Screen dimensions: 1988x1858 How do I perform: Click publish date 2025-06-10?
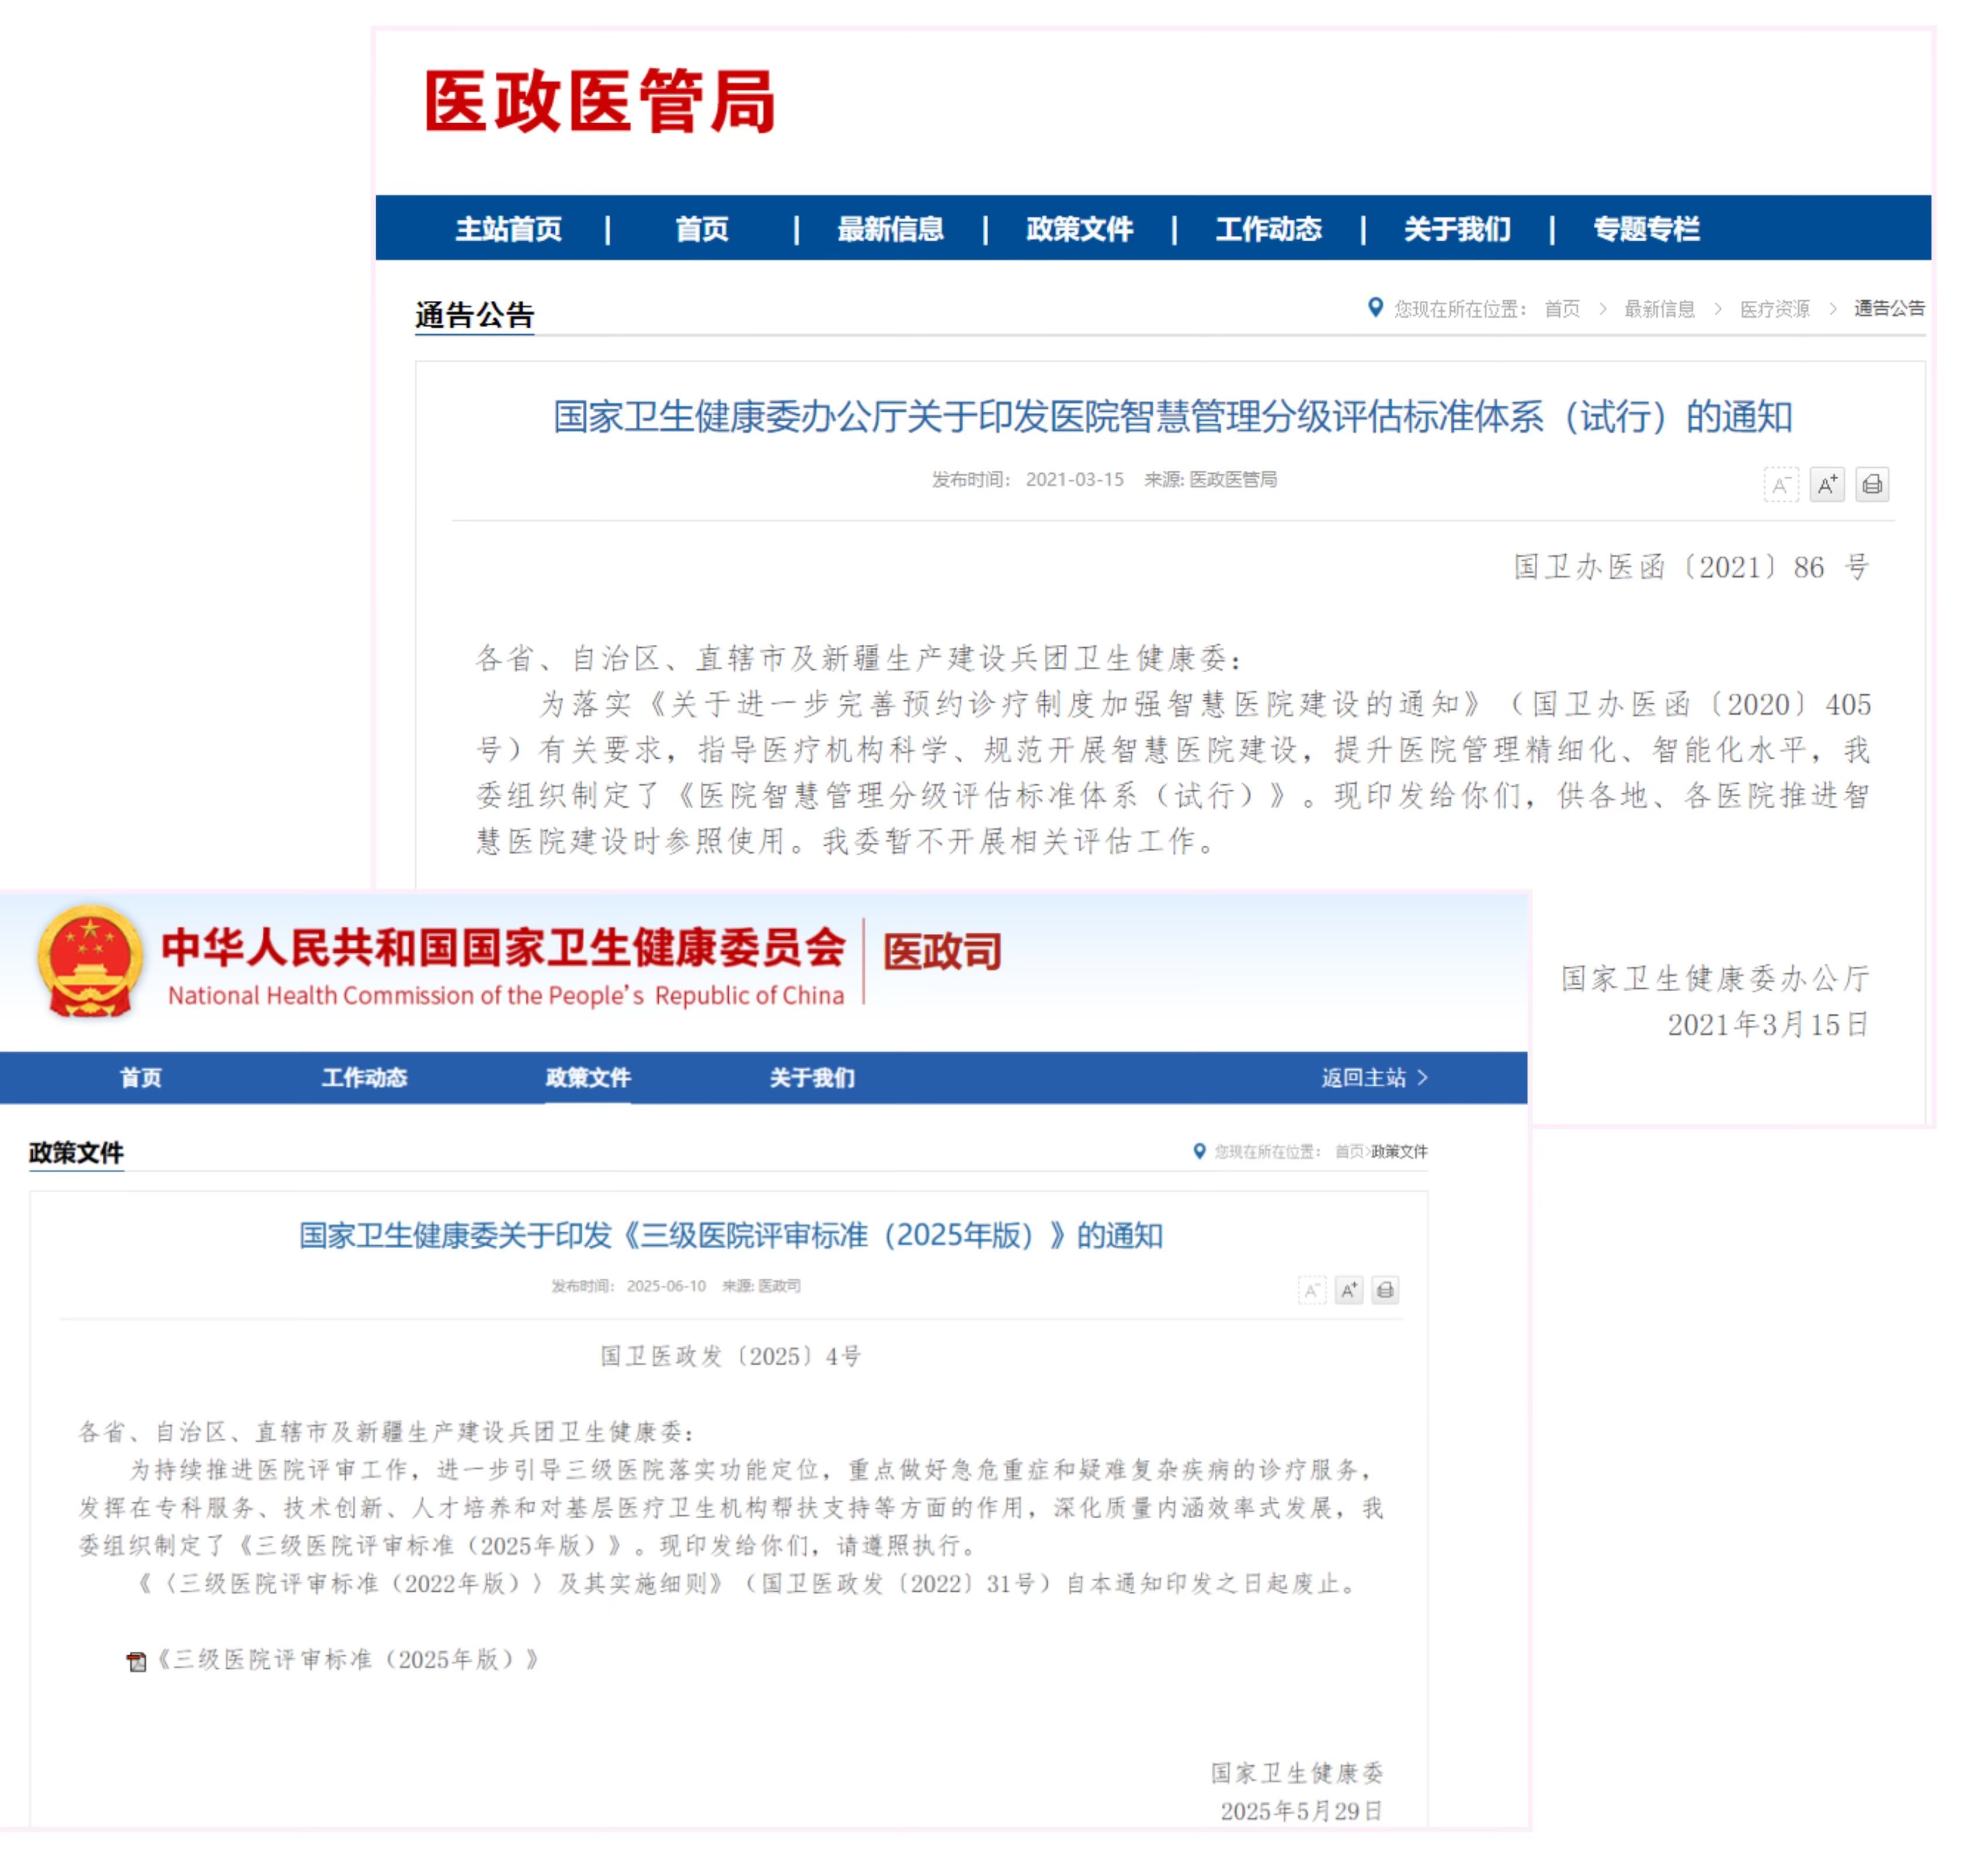tap(666, 1287)
